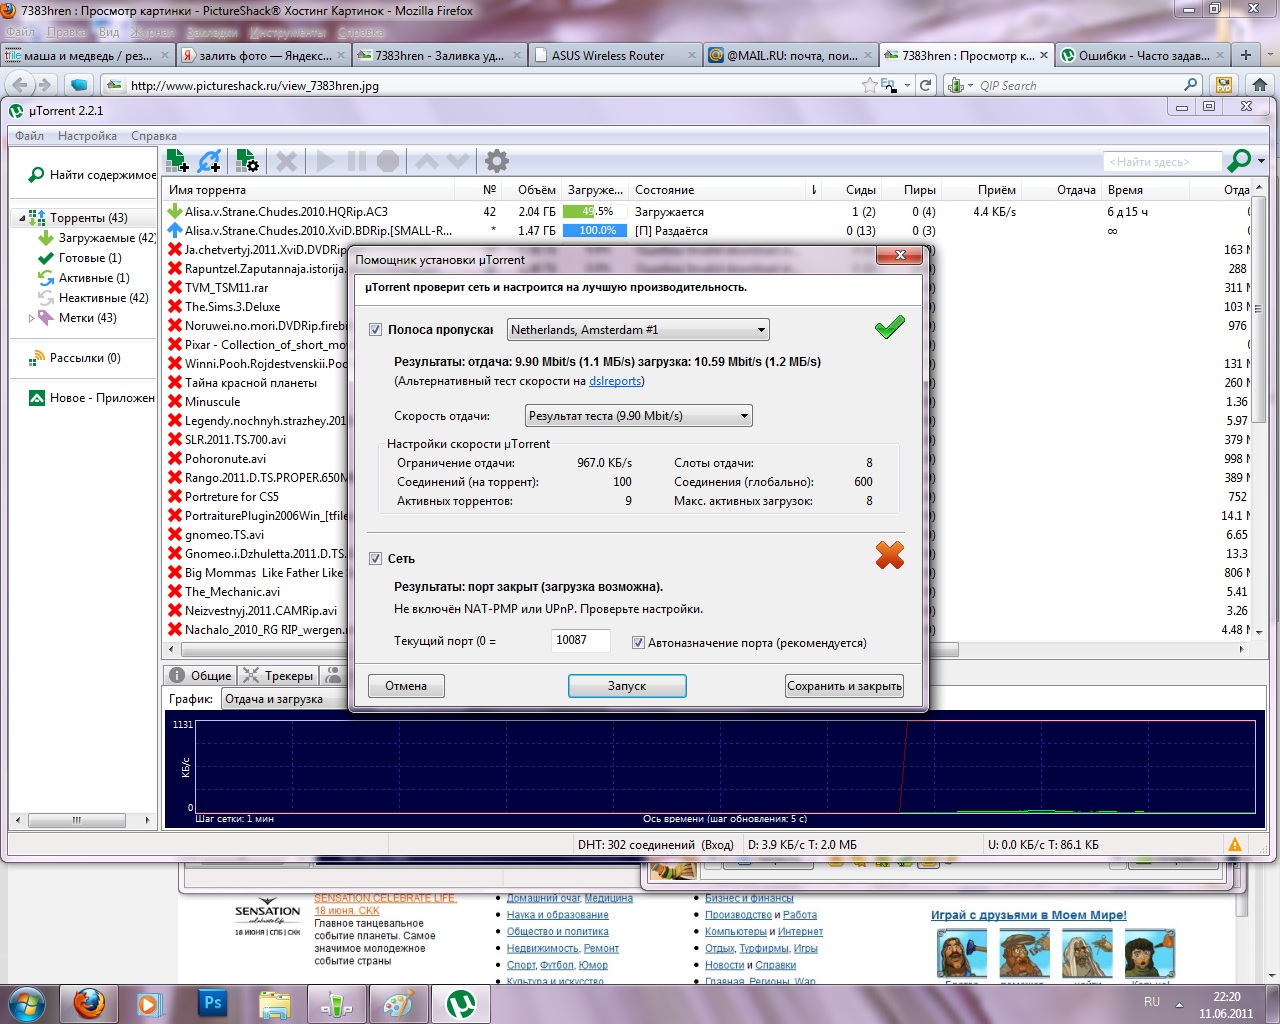Open uTorrent Preferences gear icon
The width and height of the screenshot is (1280, 1024).
point(497,161)
